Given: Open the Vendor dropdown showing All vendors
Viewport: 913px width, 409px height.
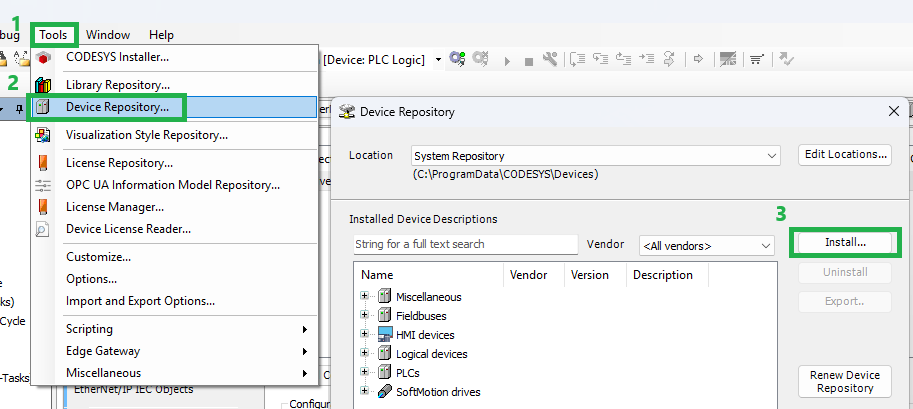Looking at the screenshot, I should 707,246.
